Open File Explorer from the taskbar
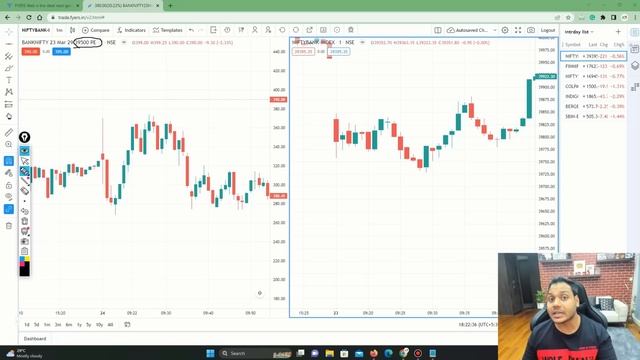Screen dimensions: 640x360 [329, 353]
